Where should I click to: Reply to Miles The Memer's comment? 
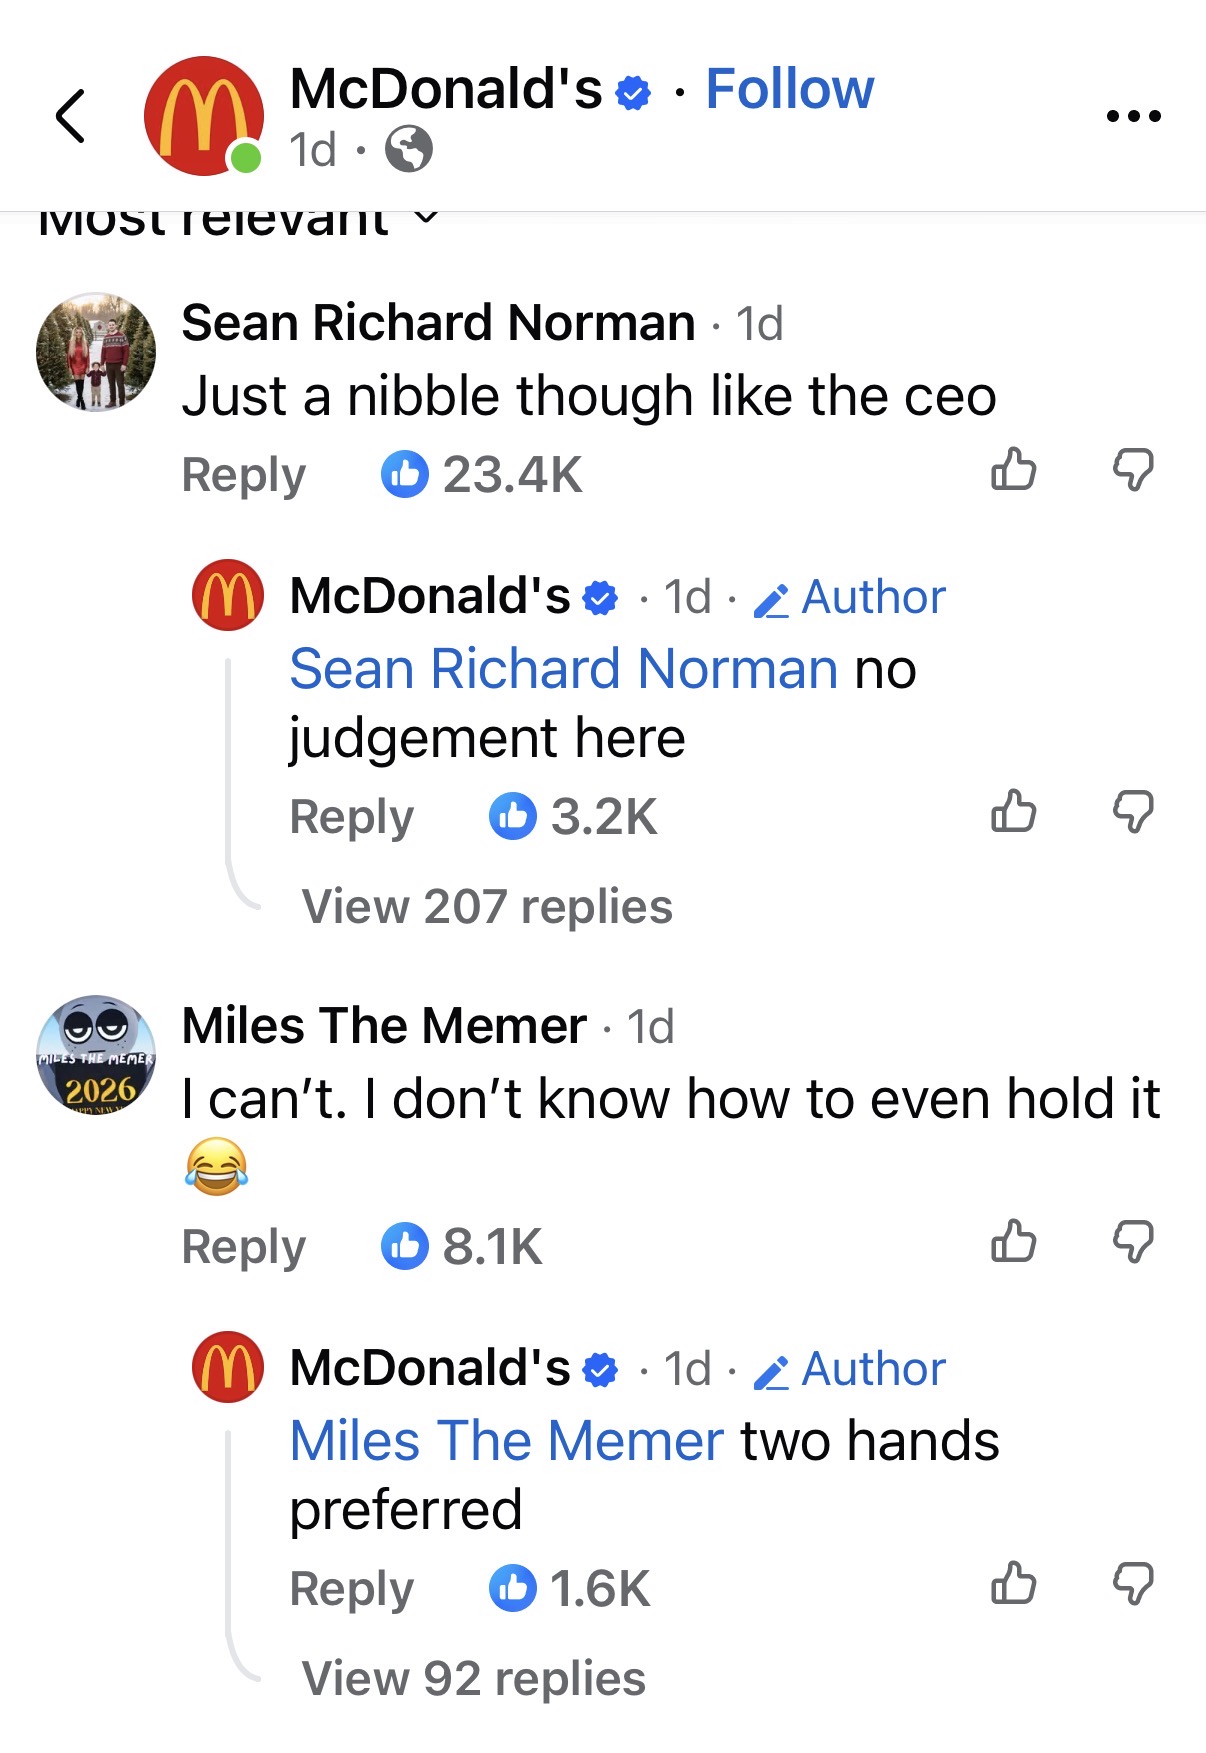pyautogui.click(x=243, y=1246)
